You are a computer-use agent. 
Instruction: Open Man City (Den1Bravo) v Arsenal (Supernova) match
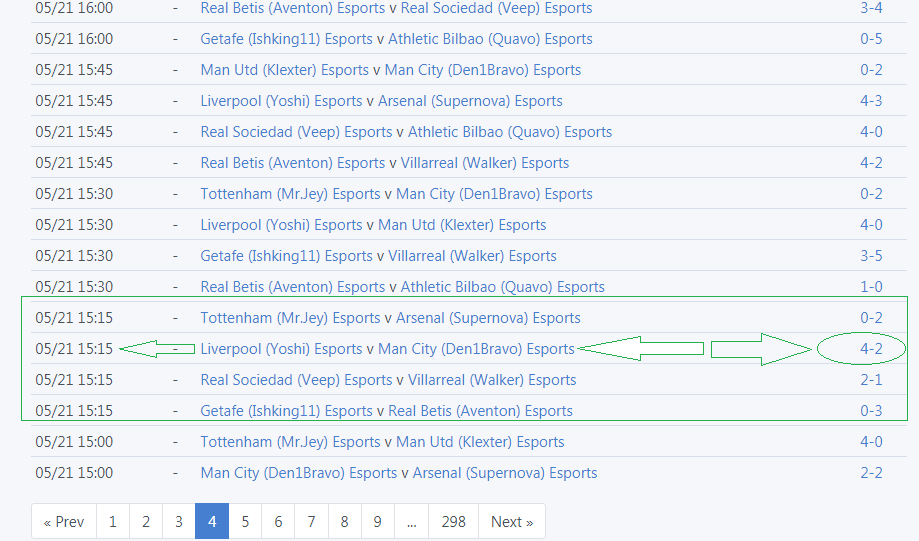398,473
